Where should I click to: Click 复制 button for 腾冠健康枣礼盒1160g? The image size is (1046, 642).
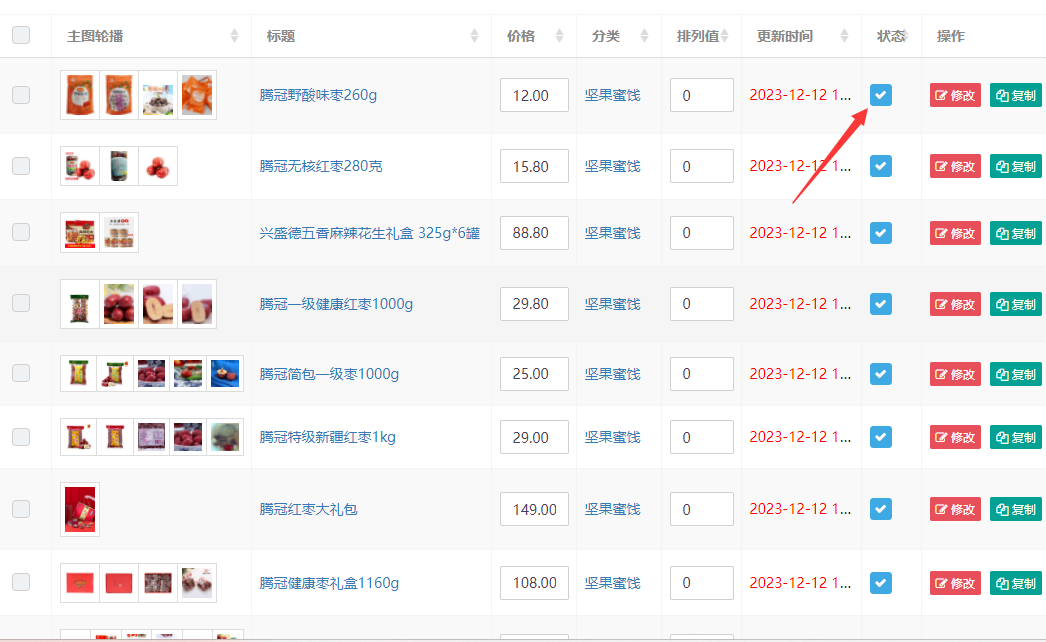click(x=1015, y=583)
